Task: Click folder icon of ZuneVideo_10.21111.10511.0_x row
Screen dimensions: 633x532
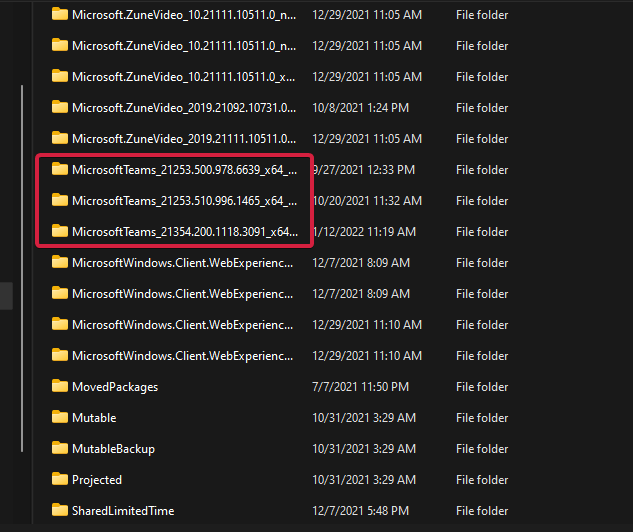Action: (x=60, y=76)
